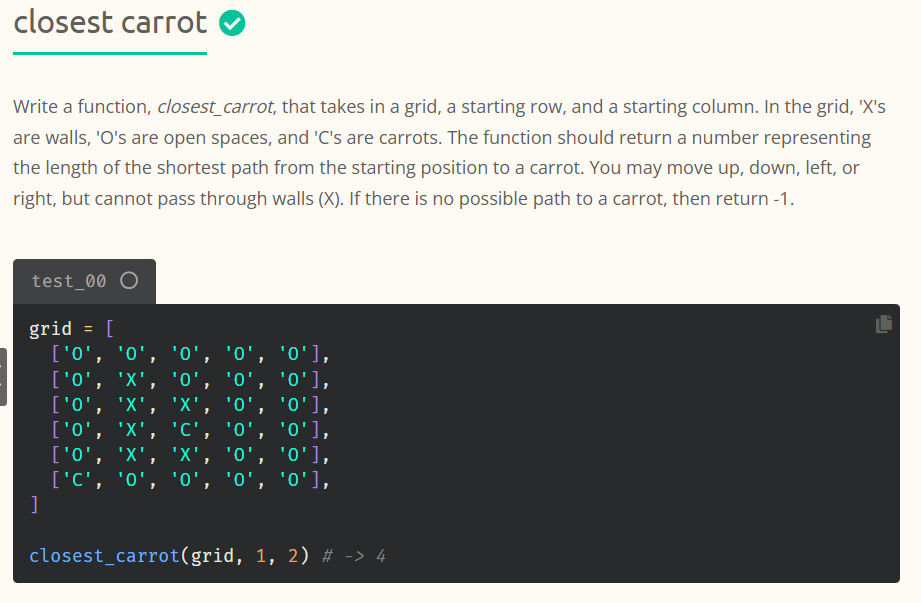The image size is (921, 603).
Task: Click the equals sign after grid
Action: (87, 328)
